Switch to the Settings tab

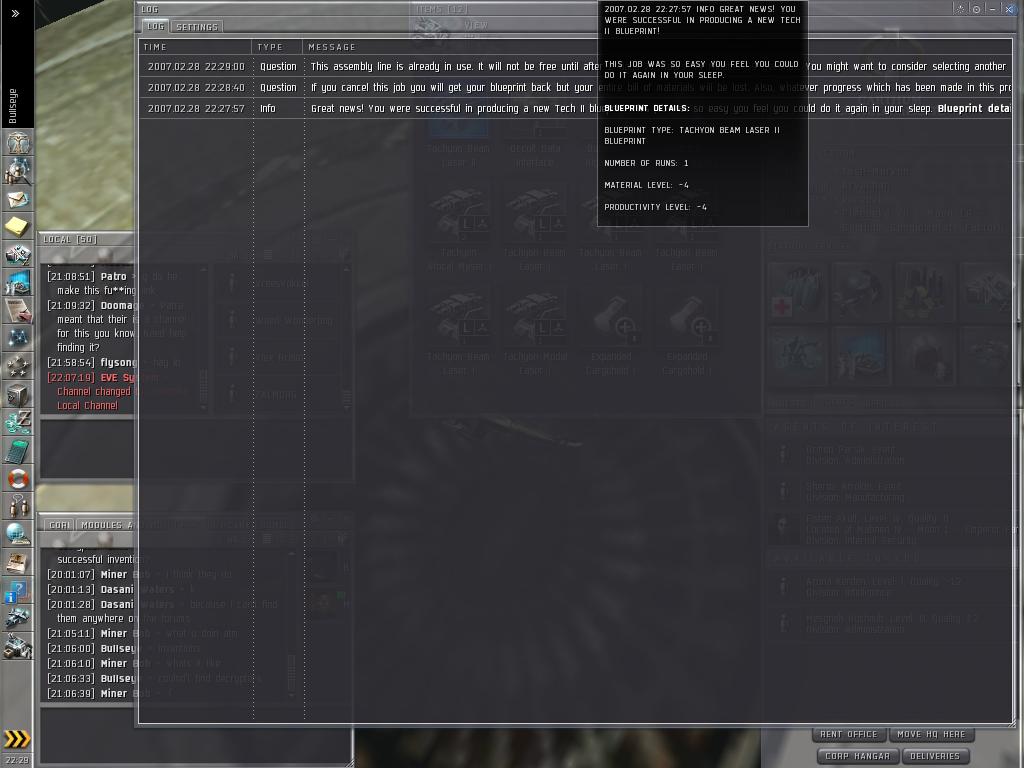[197, 27]
